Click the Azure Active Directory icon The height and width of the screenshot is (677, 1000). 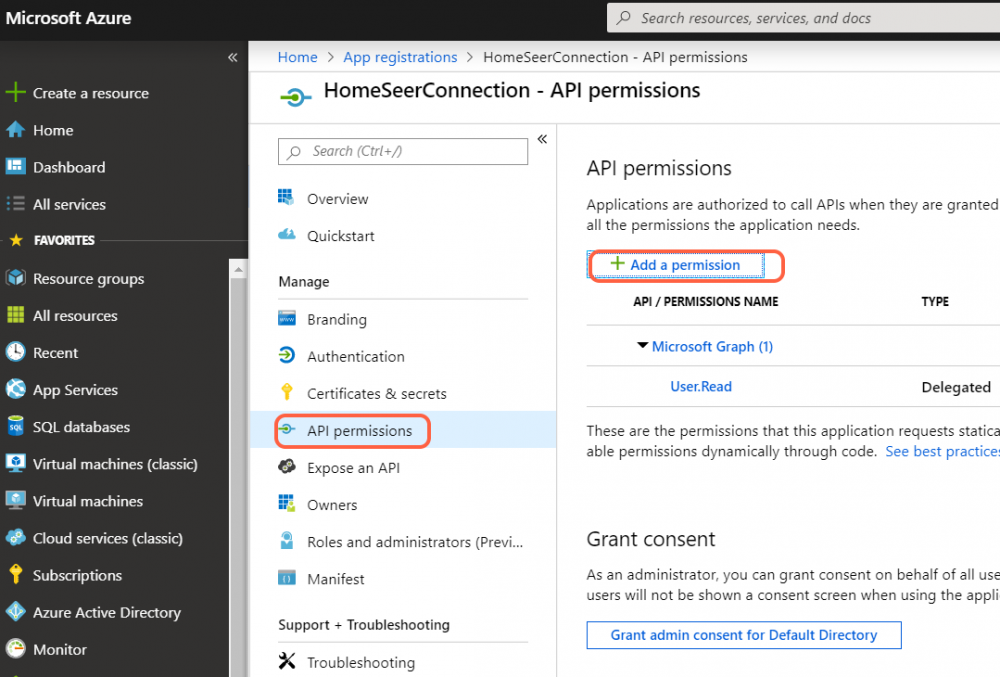click(x=16, y=612)
